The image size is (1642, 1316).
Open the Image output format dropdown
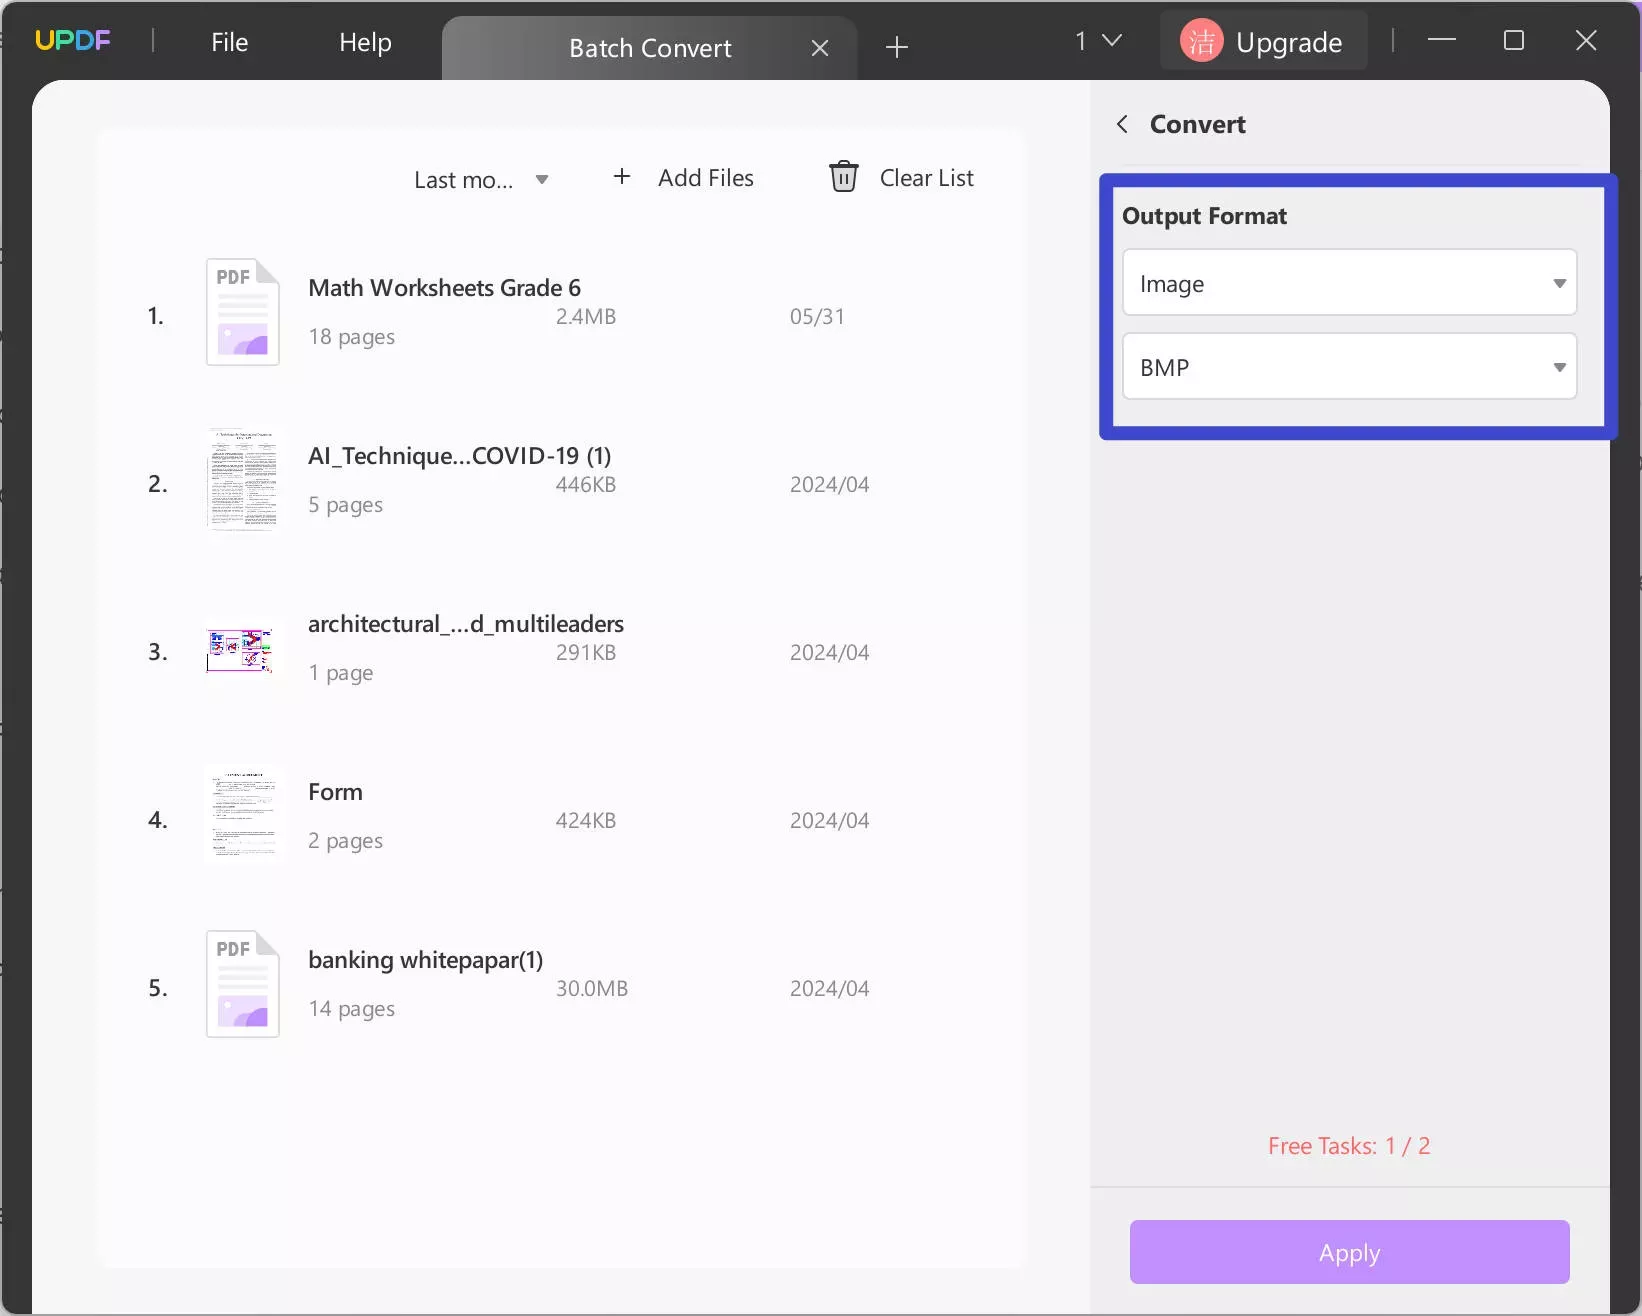1349,283
